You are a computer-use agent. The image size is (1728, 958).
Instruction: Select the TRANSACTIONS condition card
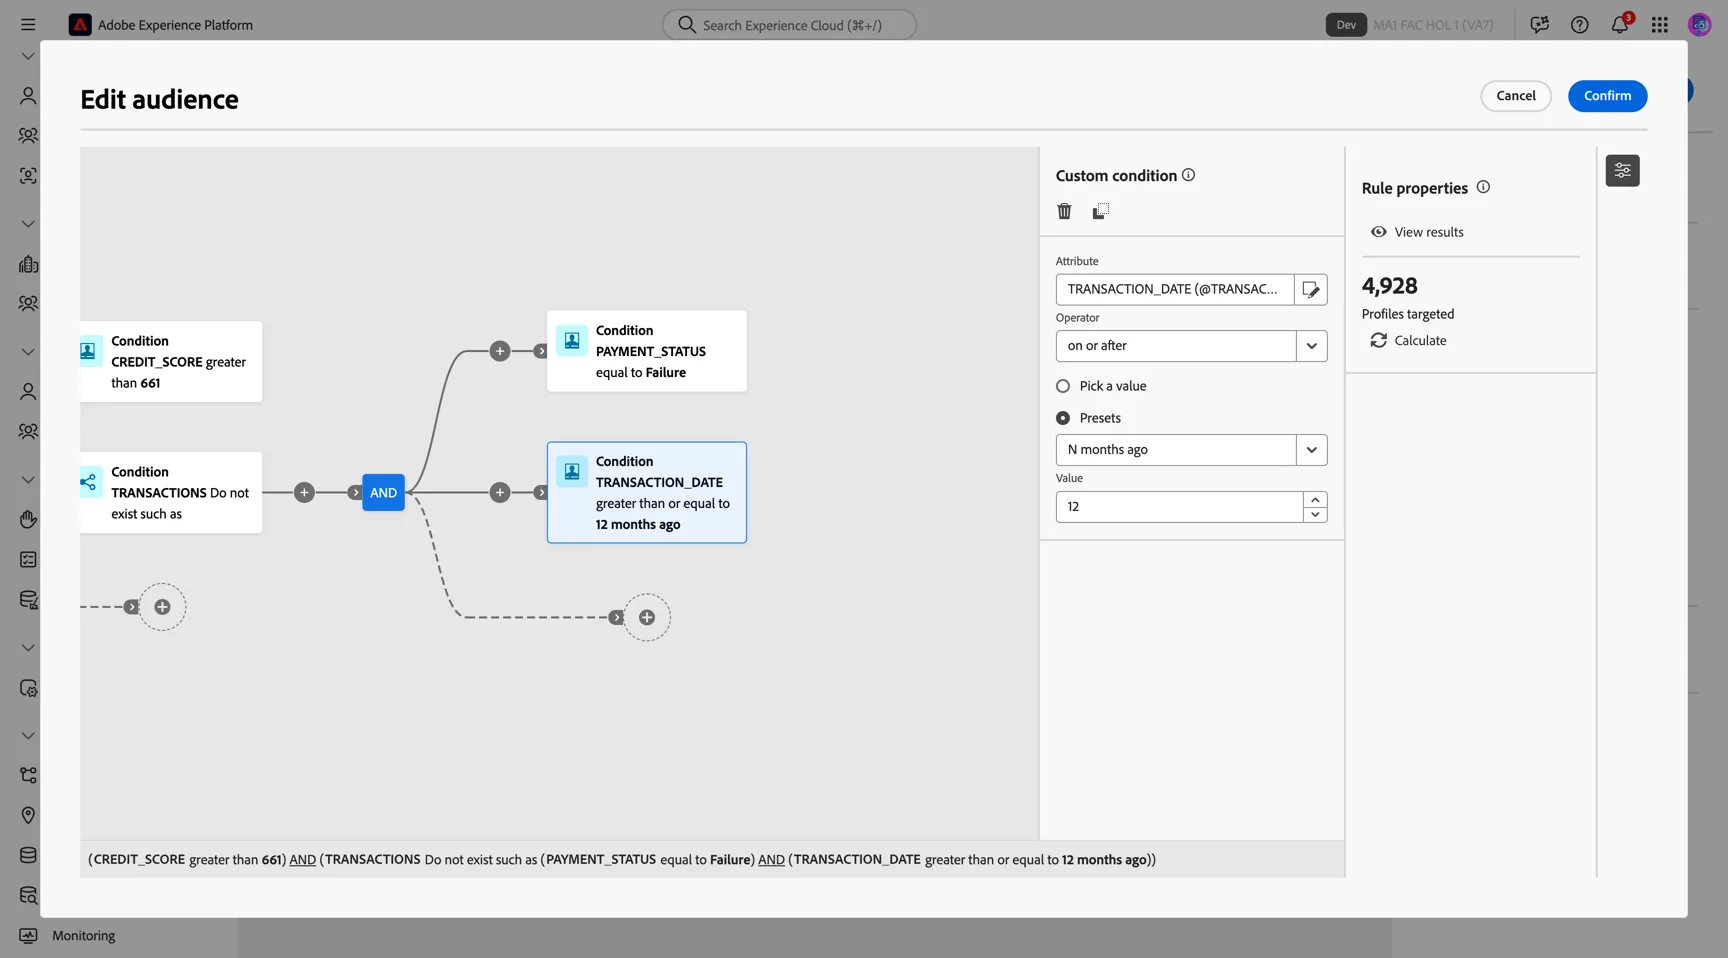171,492
